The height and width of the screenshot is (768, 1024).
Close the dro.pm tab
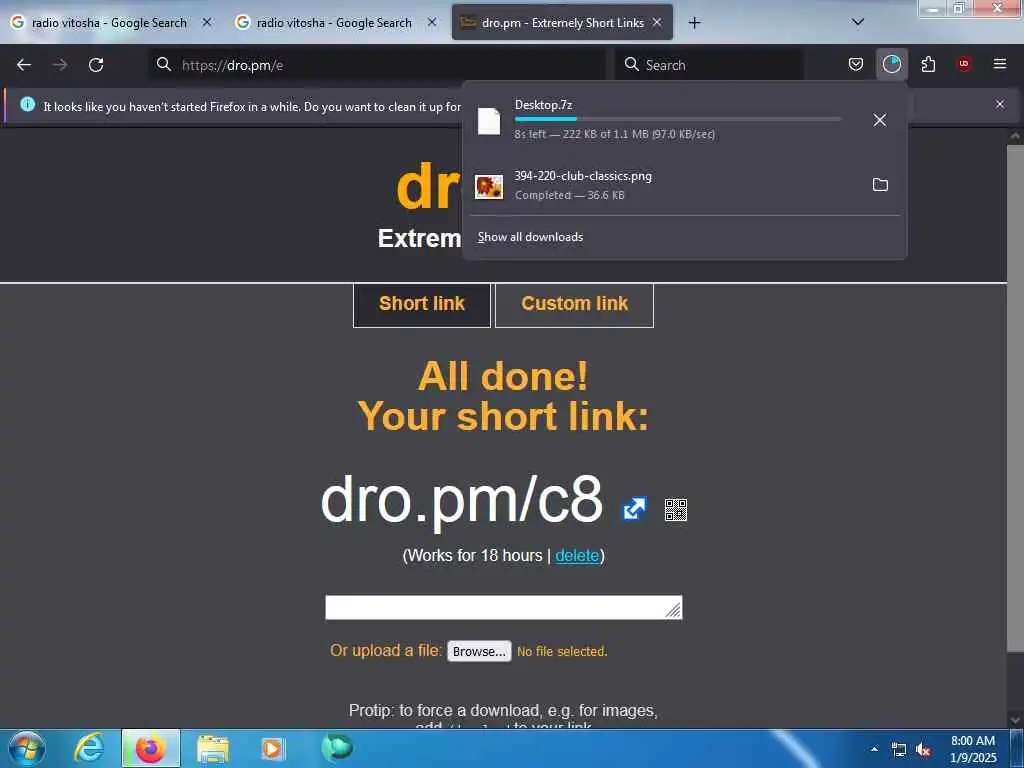pos(657,22)
